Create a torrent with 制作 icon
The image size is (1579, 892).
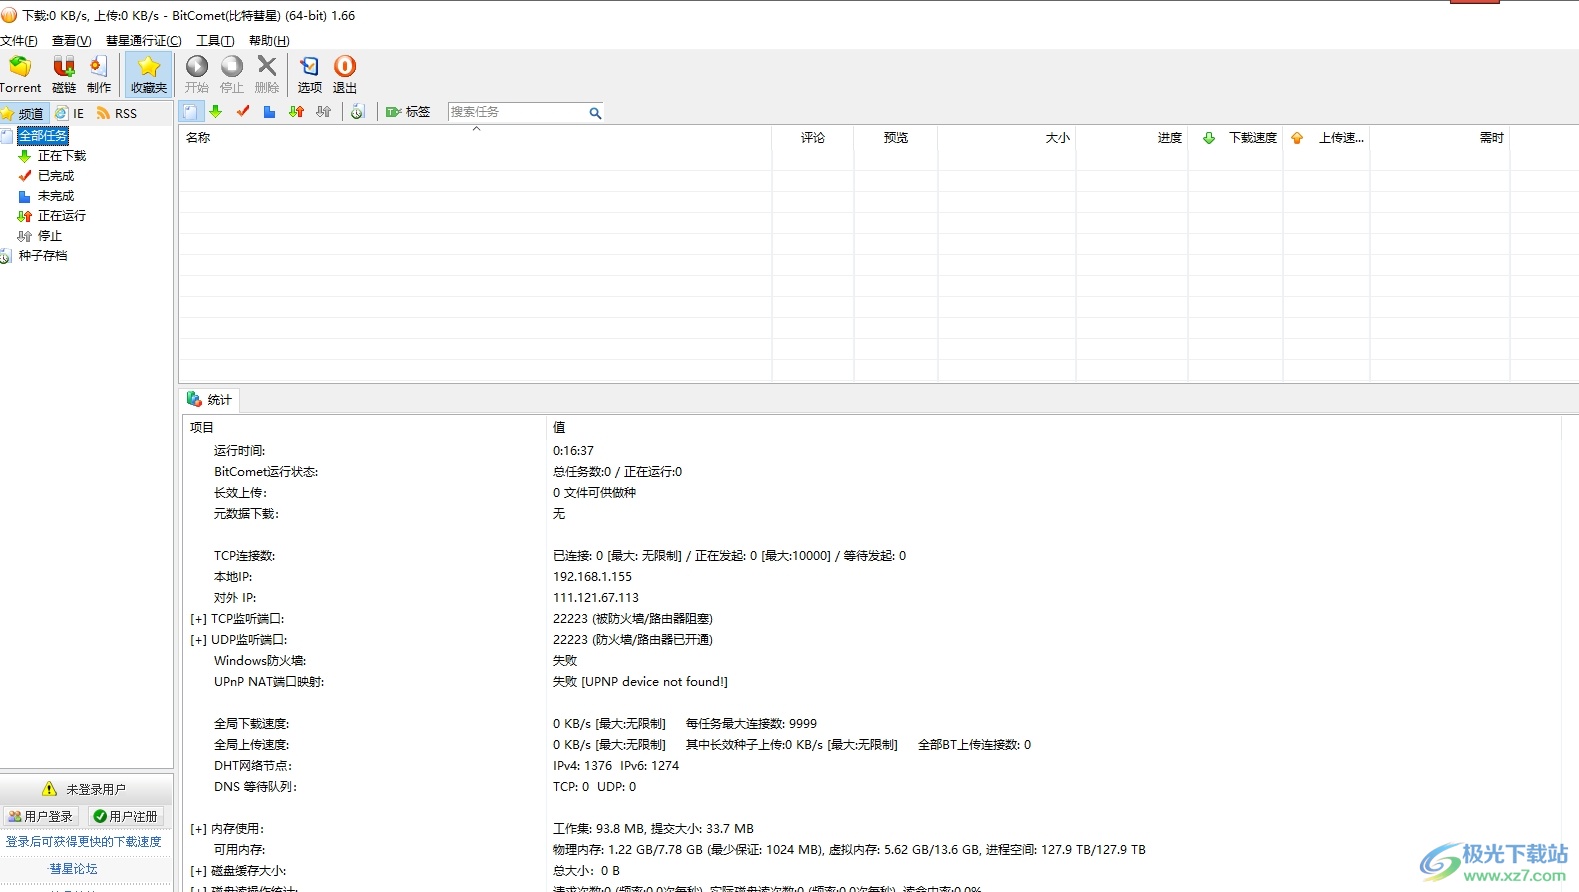click(x=99, y=75)
